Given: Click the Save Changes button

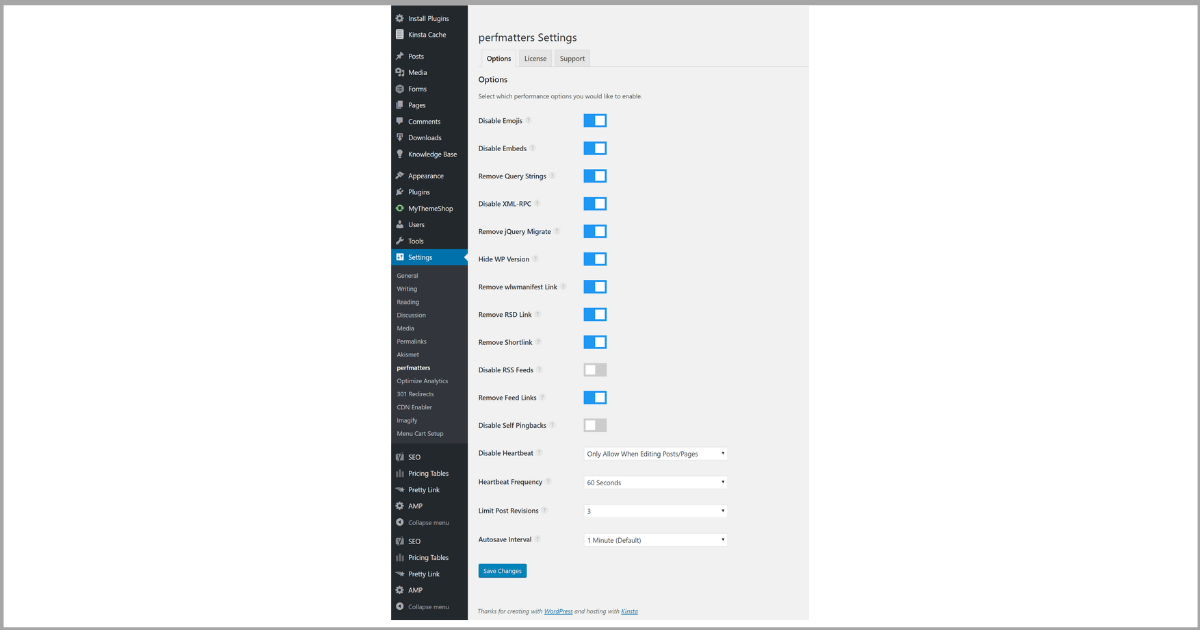Looking at the screenshot, I should click(x=502, y=571).
